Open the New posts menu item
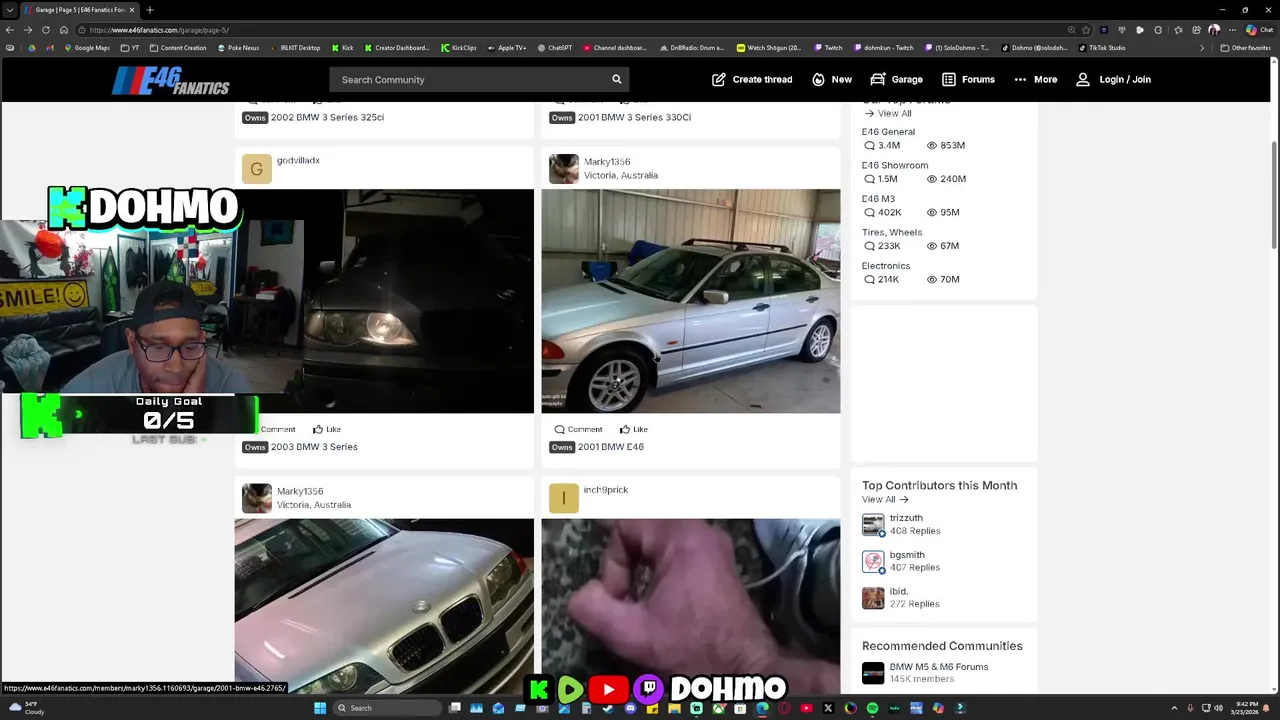This screenshot has height=720, width=1280. click(832, 79)
